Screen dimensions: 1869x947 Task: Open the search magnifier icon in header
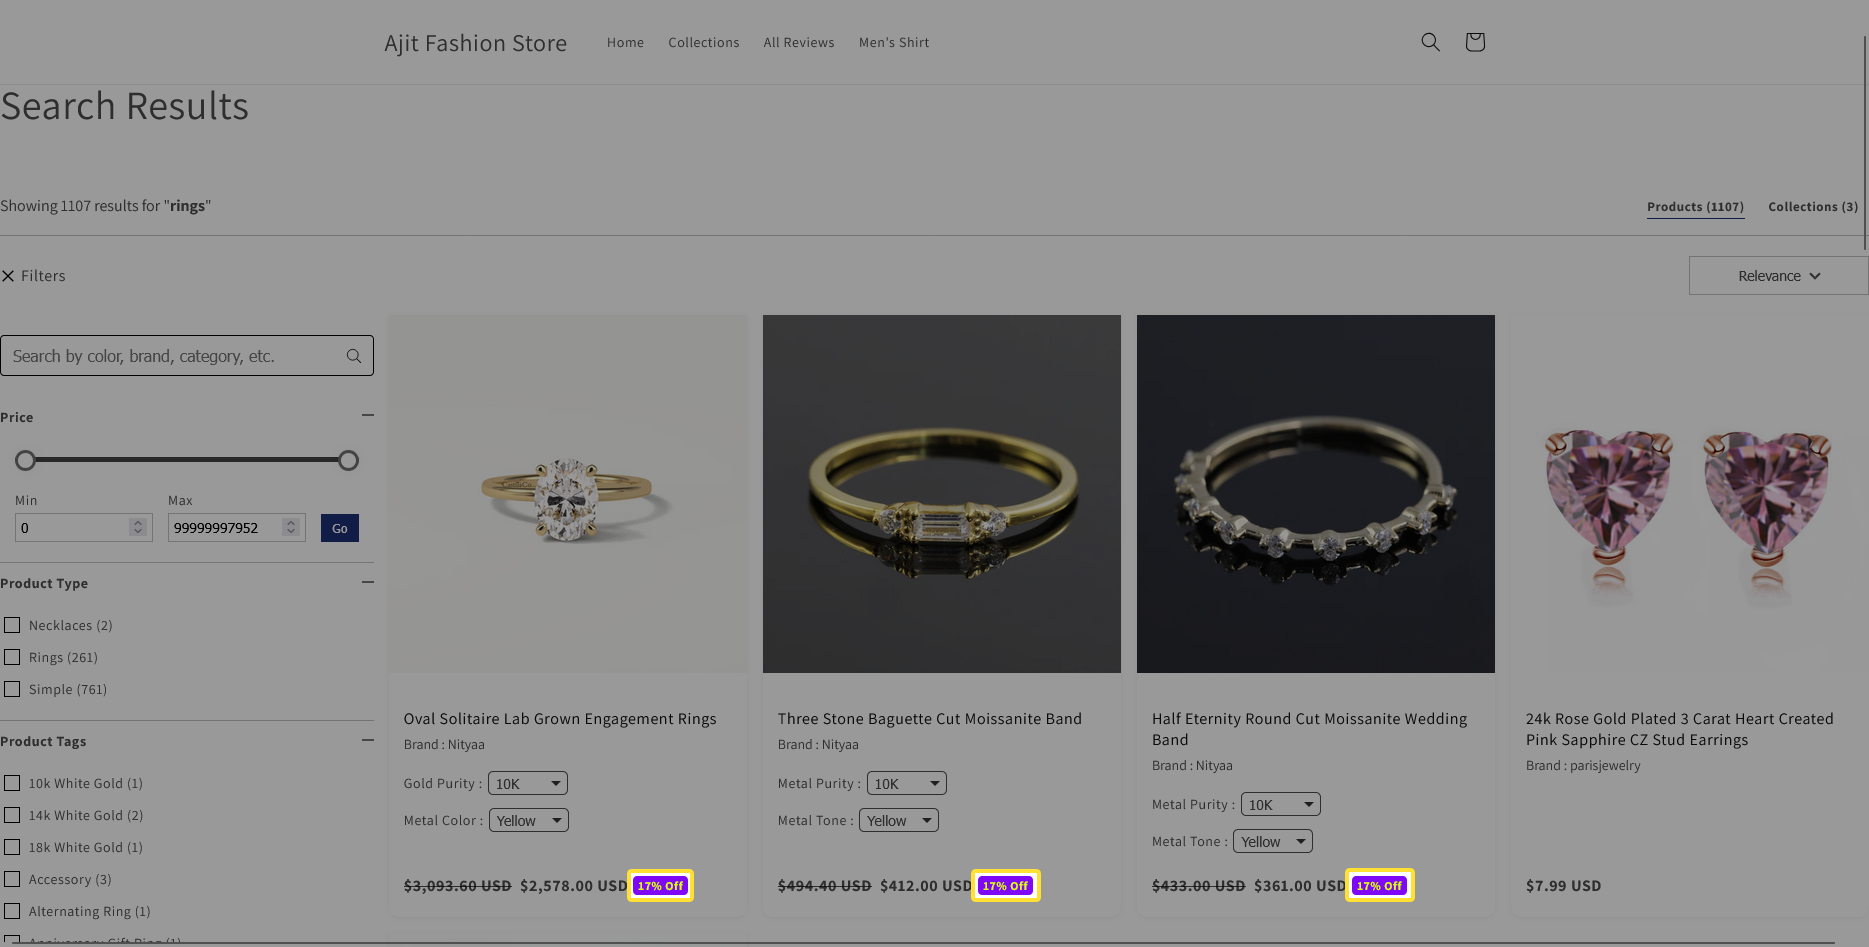(x=1430, y=42)
